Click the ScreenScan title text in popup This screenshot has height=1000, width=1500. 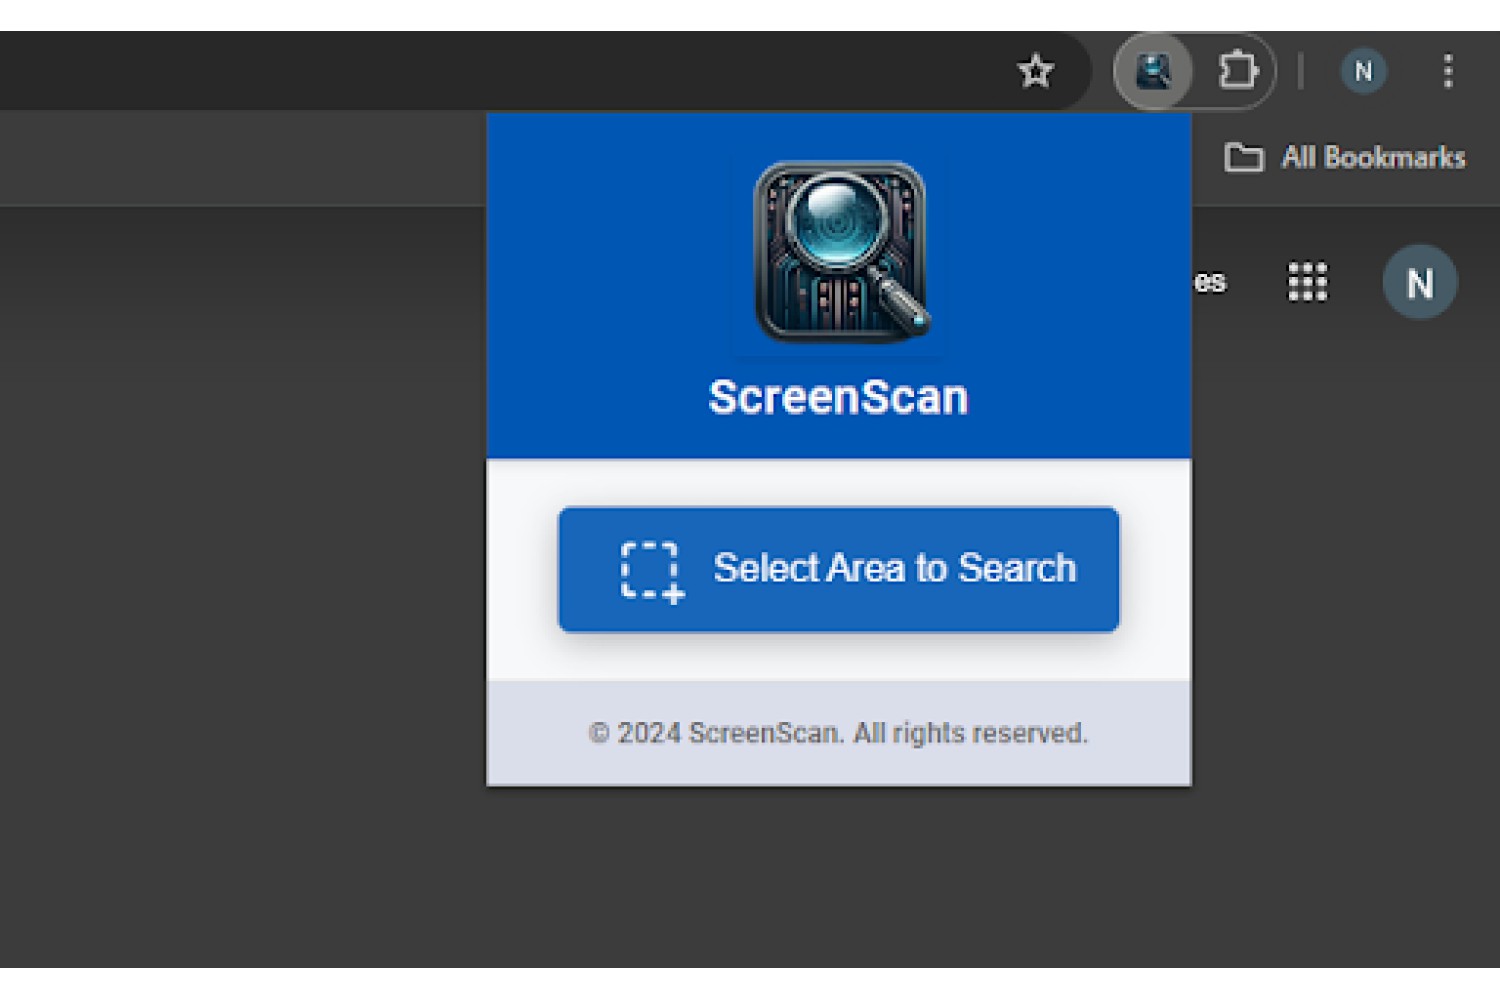pos(838,397)
